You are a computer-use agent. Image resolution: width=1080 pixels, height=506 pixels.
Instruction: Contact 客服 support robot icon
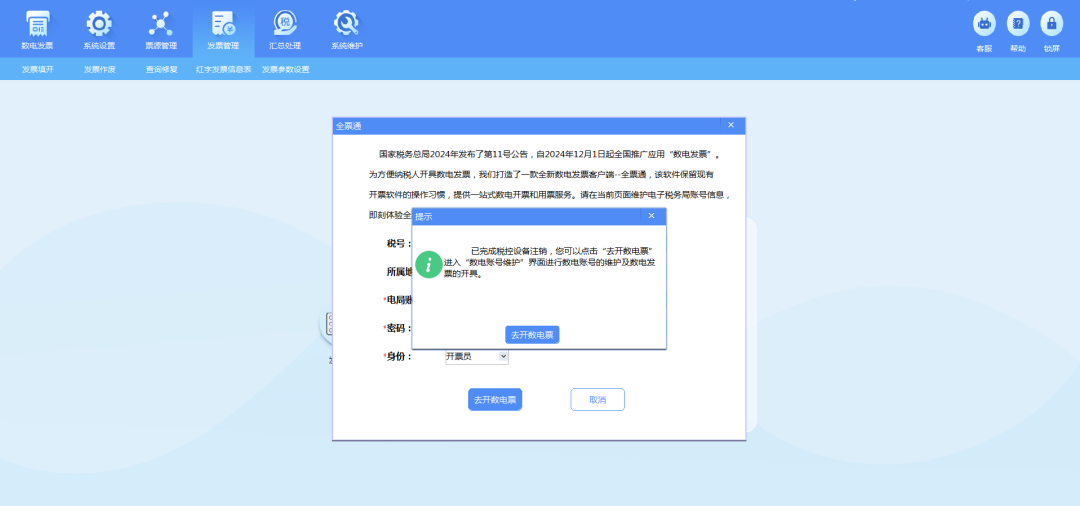point(984,23)
